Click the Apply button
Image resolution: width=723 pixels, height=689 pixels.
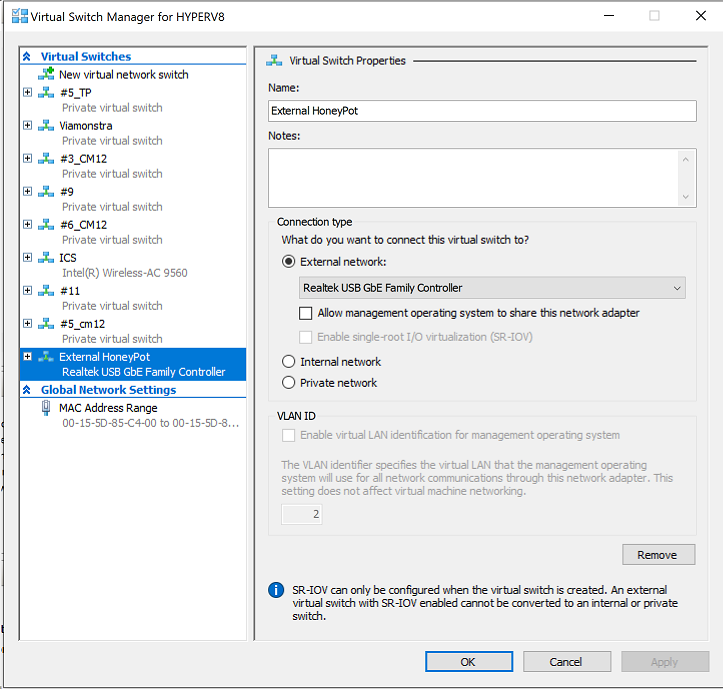(665, 662)
